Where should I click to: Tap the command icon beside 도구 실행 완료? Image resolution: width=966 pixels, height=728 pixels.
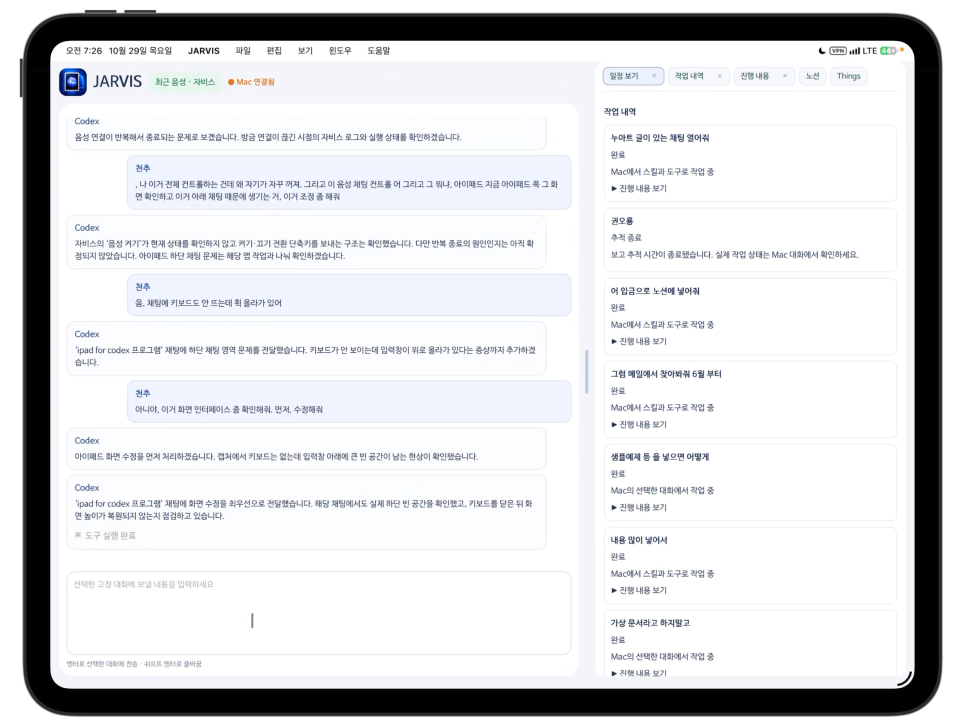click(78, 535)
